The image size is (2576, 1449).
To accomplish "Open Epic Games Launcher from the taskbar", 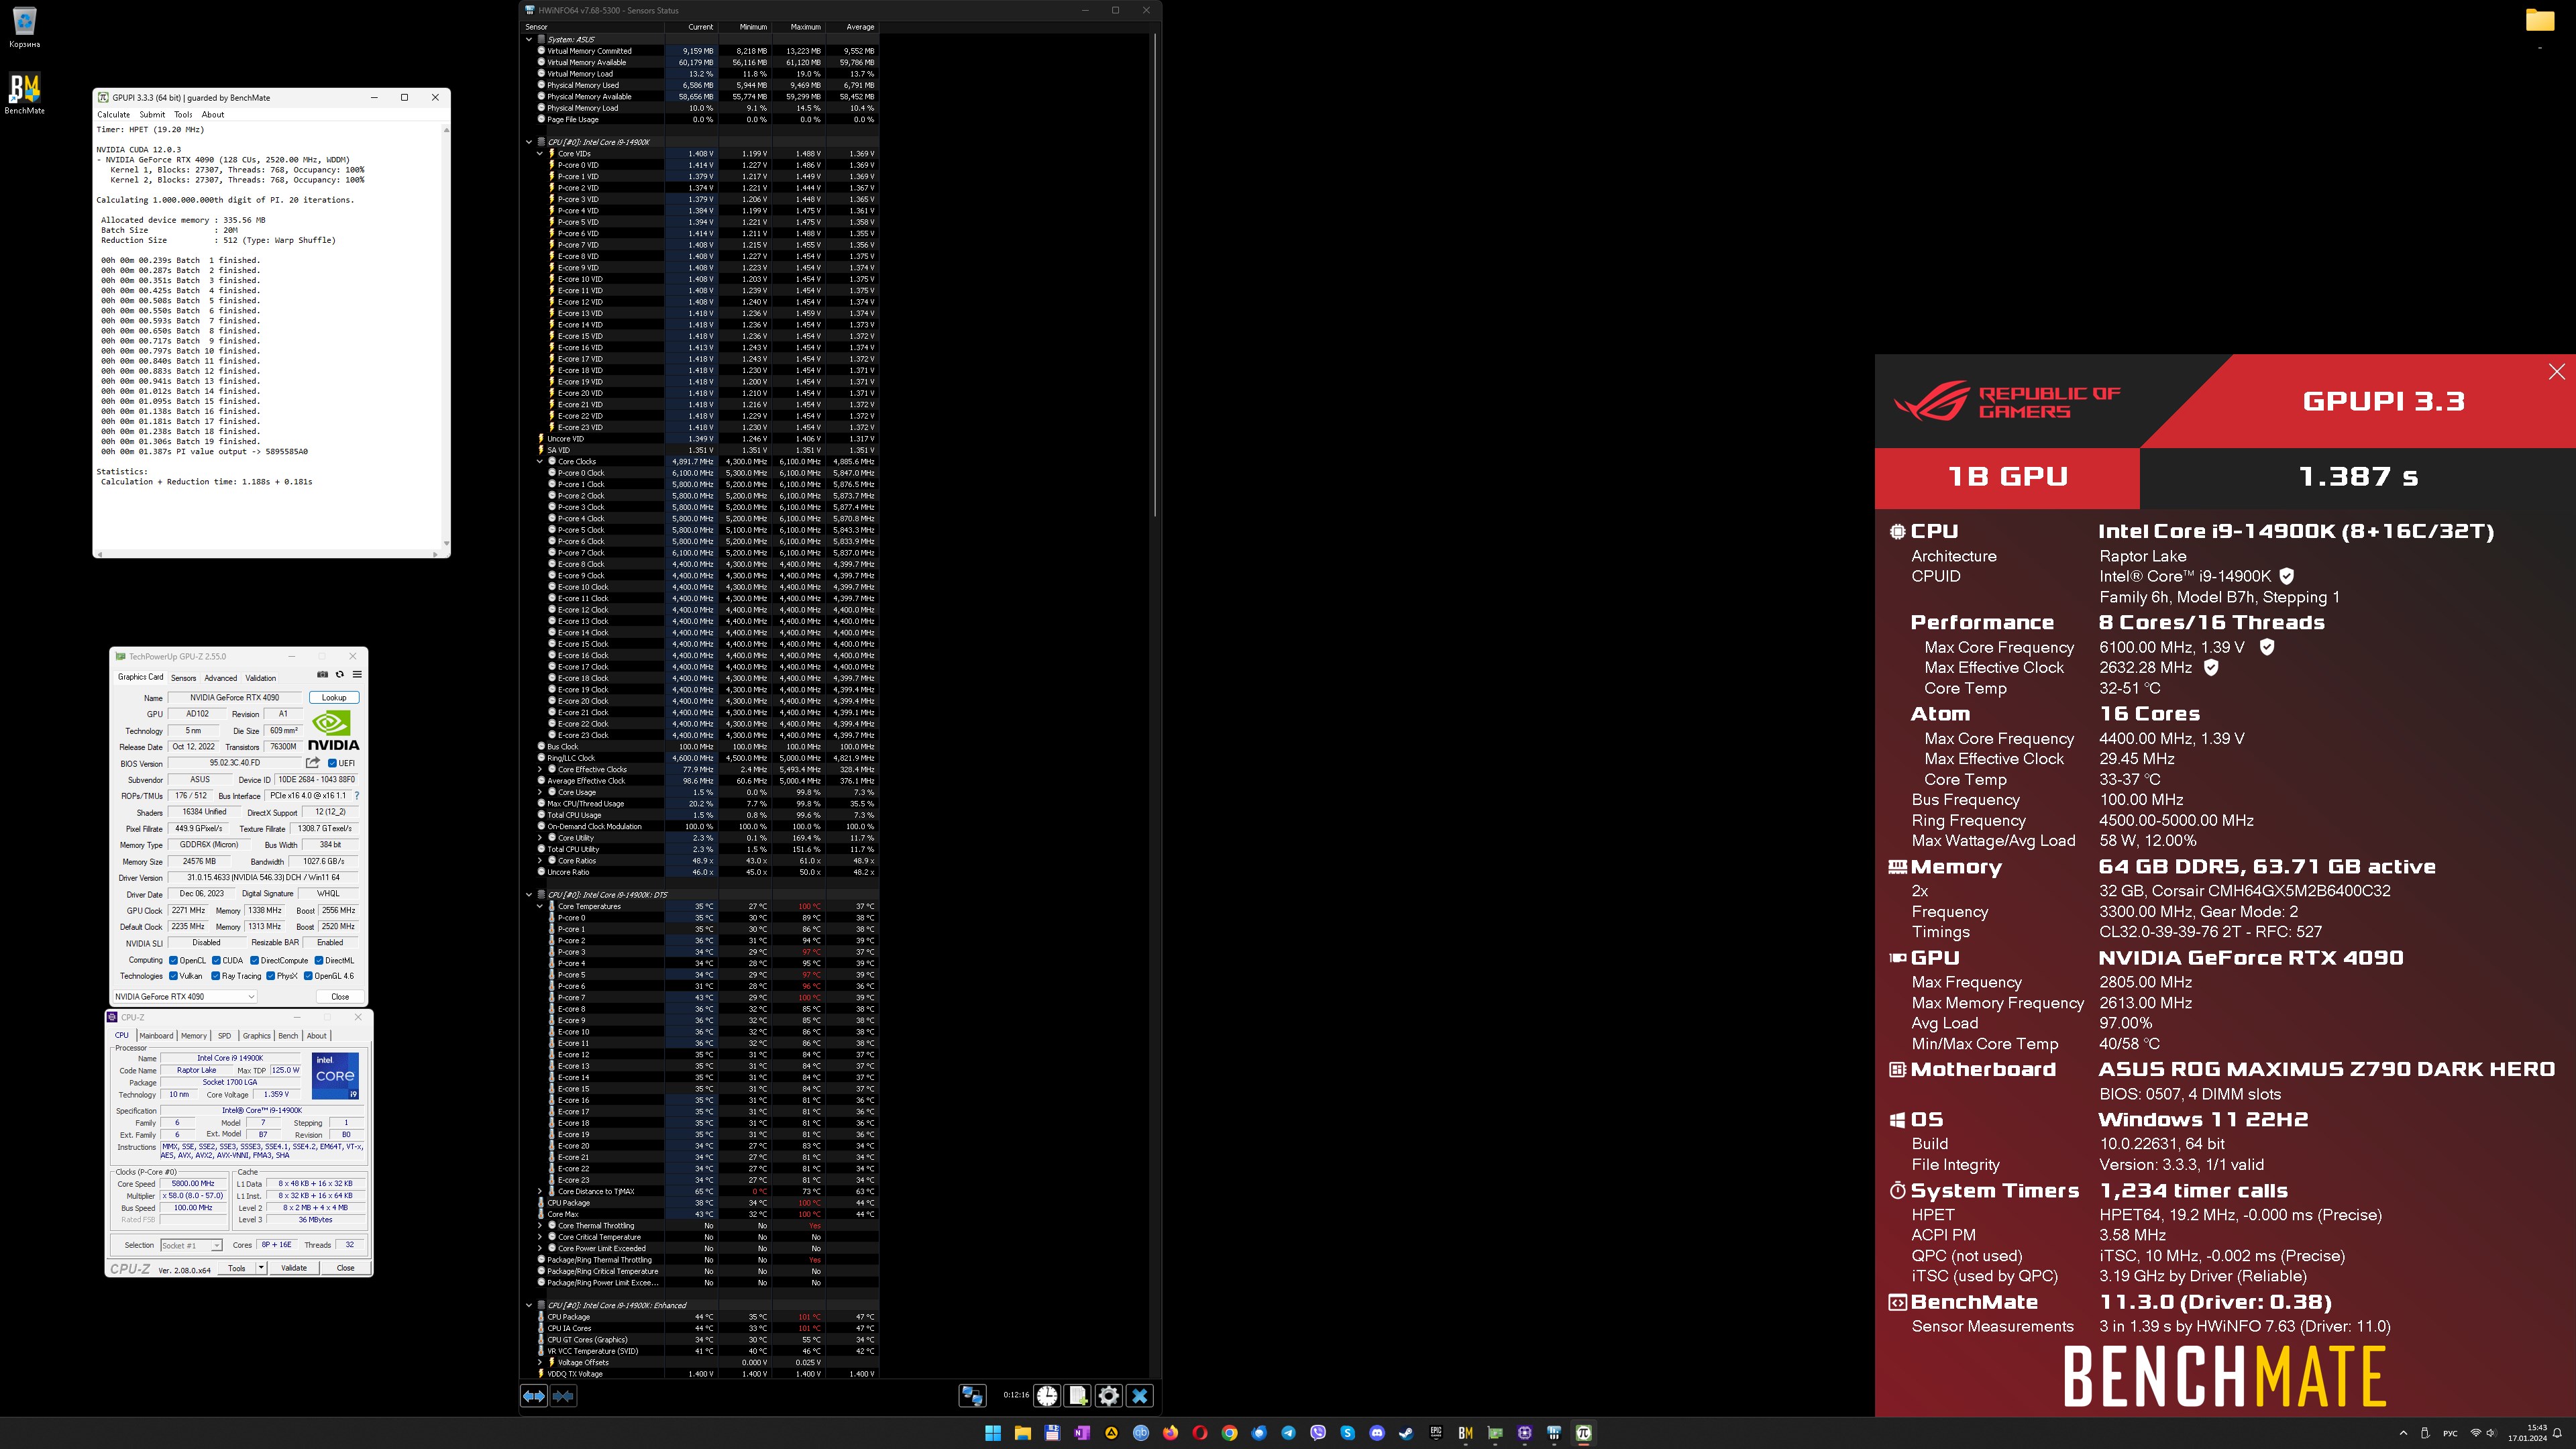I will coord(1436,1433).
